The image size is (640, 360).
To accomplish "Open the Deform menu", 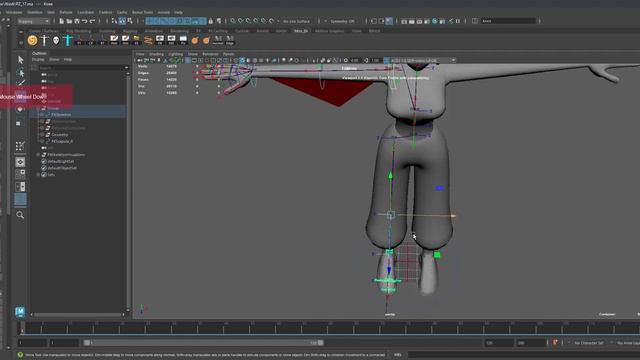I will point(66,12).
